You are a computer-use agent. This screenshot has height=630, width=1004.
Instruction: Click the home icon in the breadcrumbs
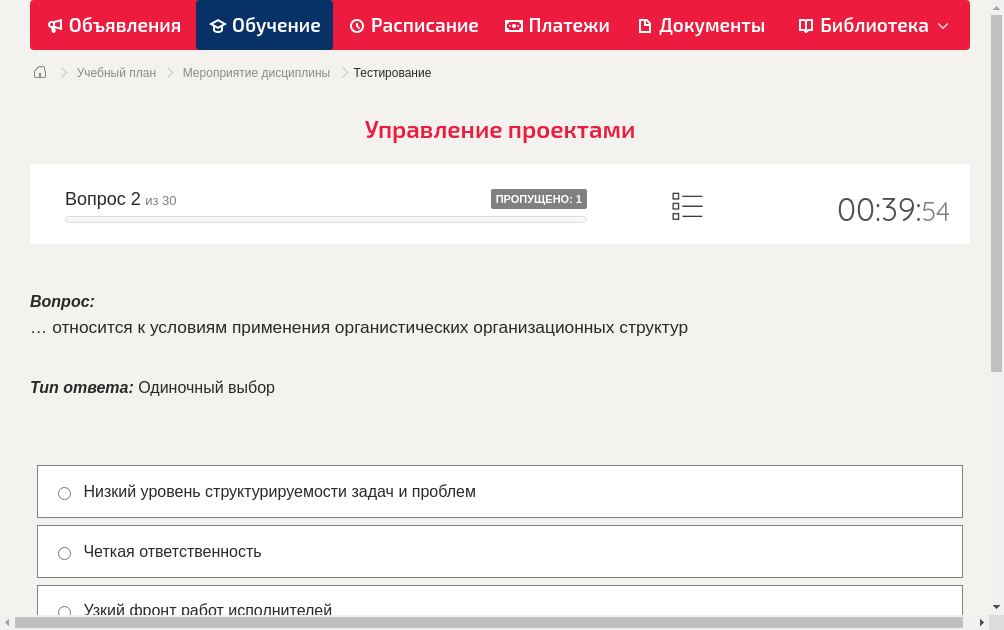coord(39,72)
